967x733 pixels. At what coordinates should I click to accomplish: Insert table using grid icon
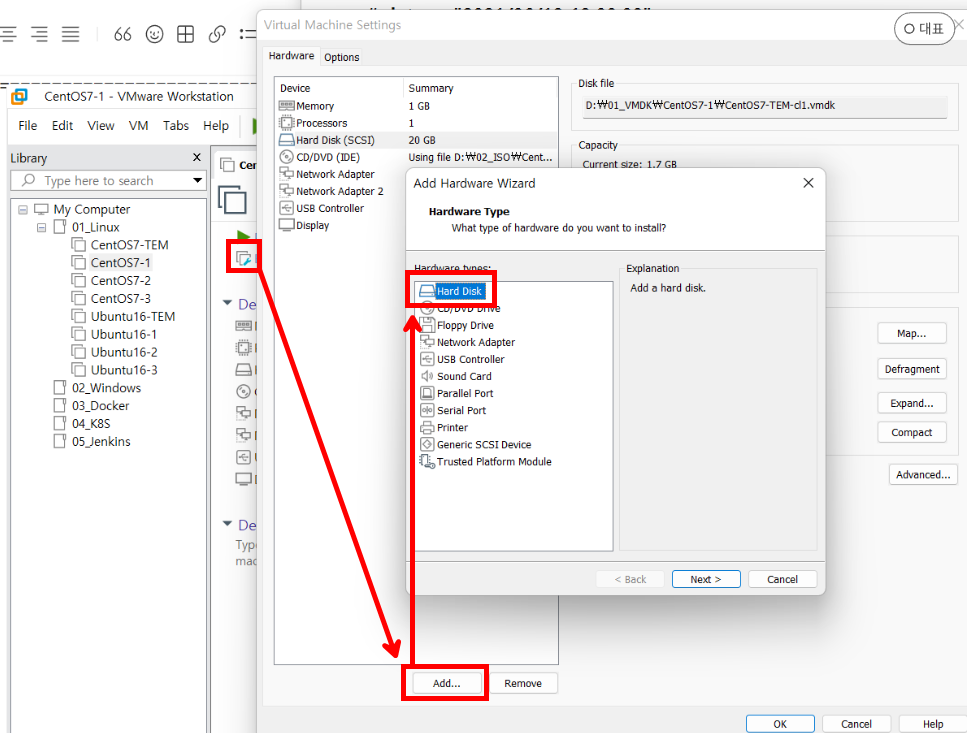(x=186, y=34)
